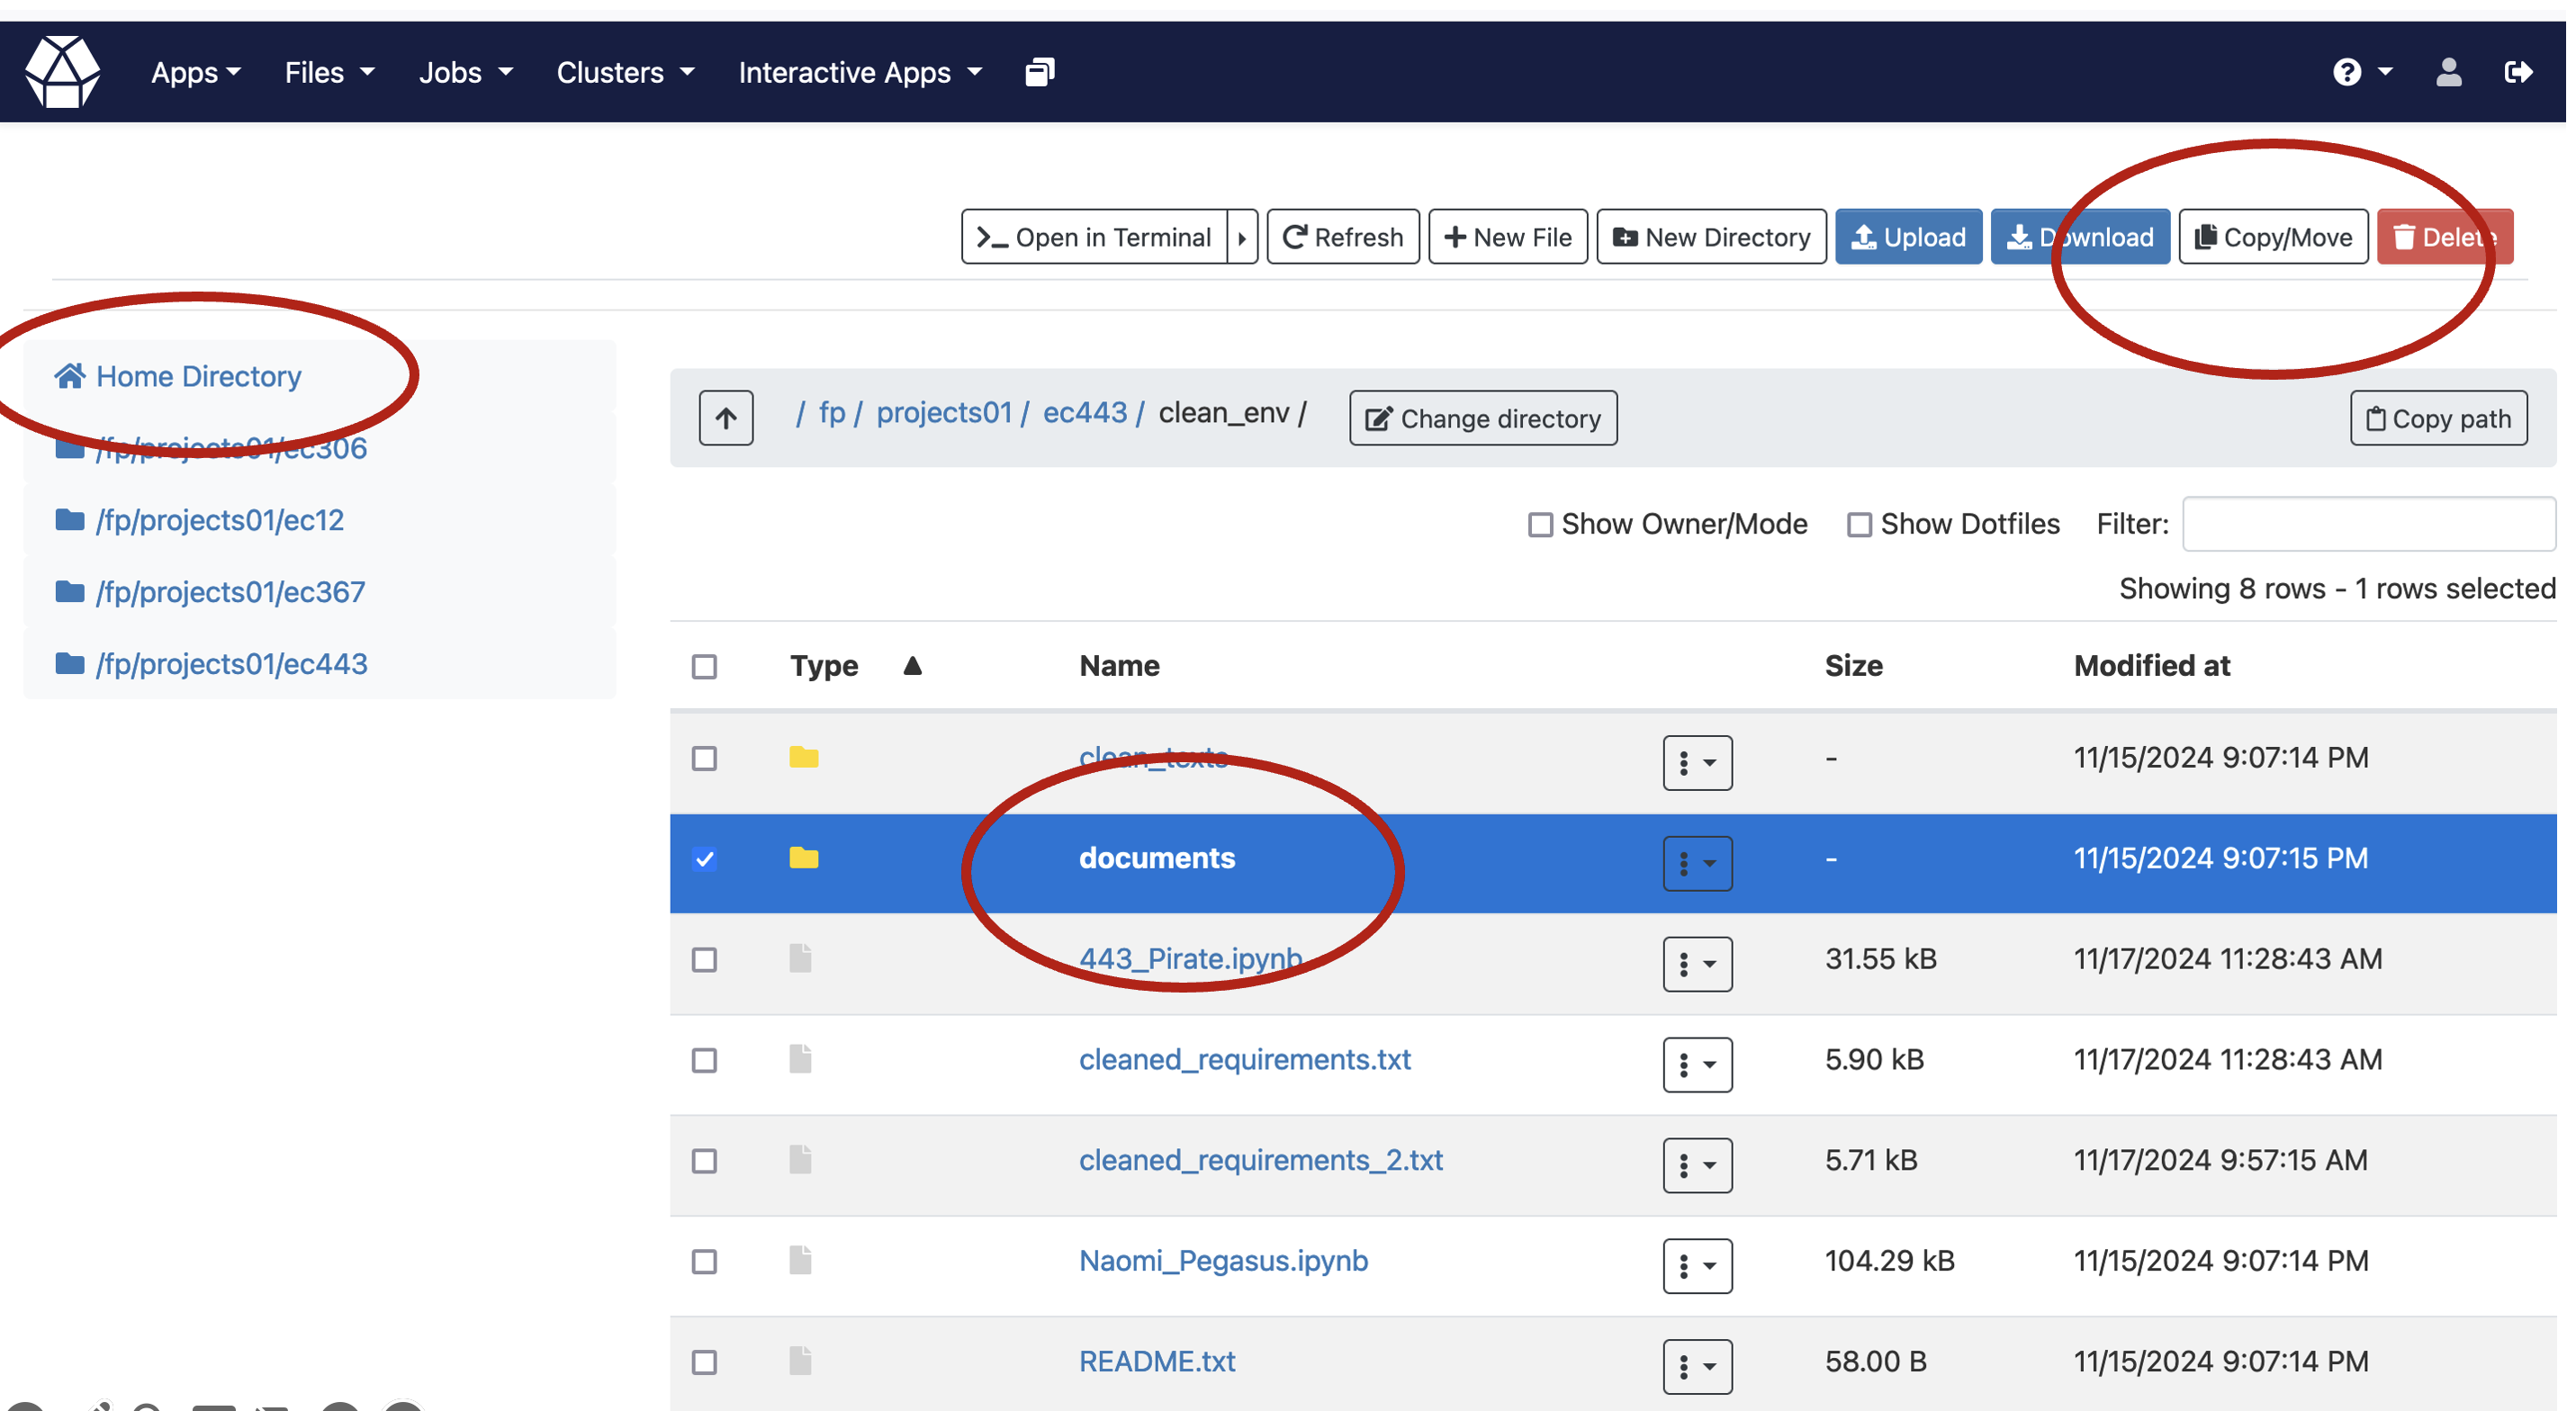The height and width of the screenshot is (1411, 2576).
Task: Open the Jobs menu
Action: point(466,72)
